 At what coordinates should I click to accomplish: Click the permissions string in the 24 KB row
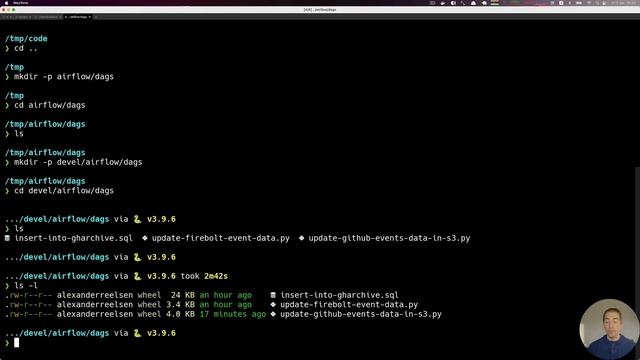[x=29, y=295]
